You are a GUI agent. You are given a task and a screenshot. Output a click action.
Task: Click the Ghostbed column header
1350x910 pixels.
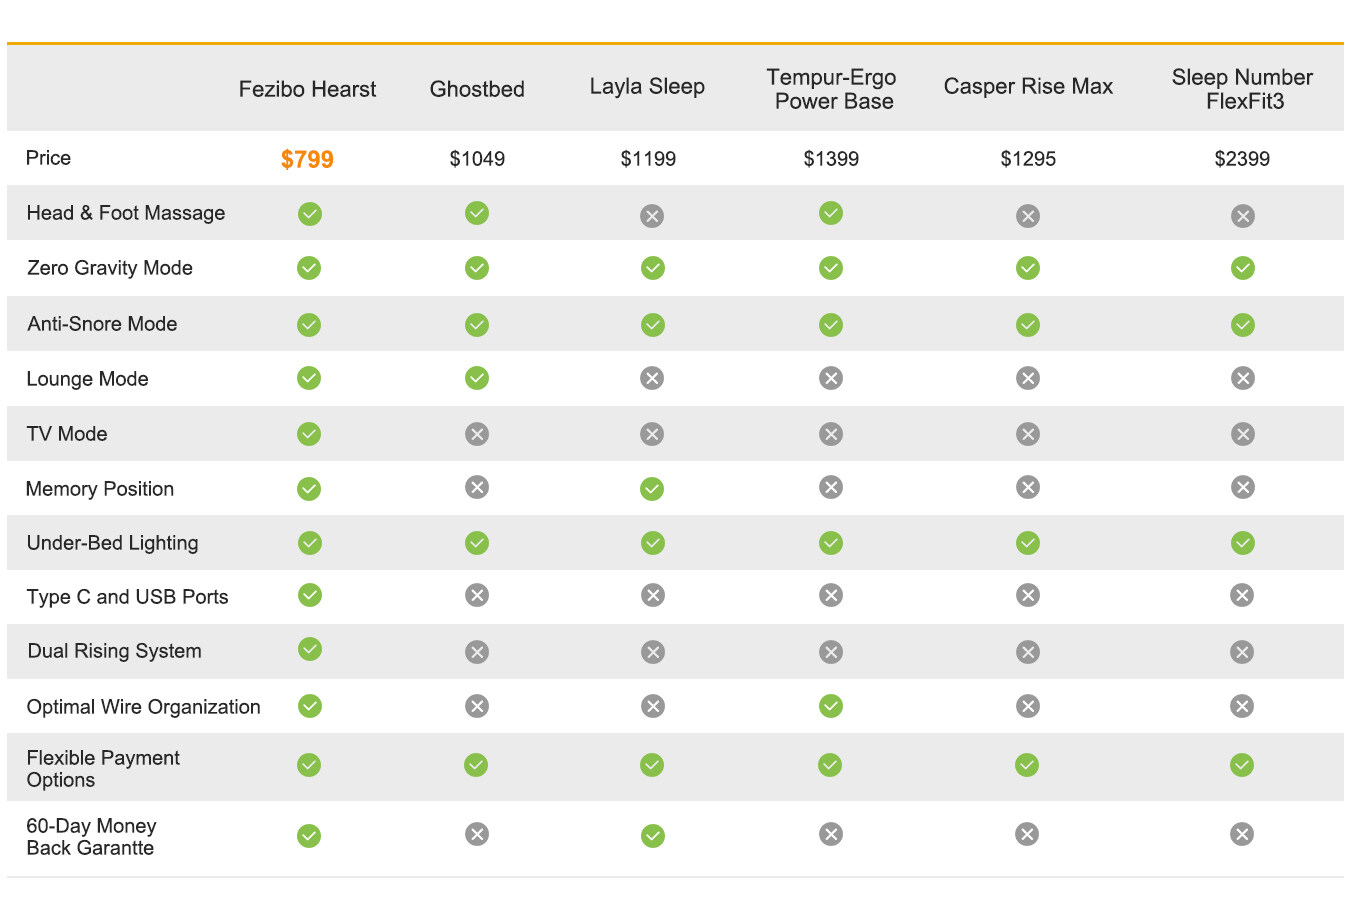[x=477, y=89]
